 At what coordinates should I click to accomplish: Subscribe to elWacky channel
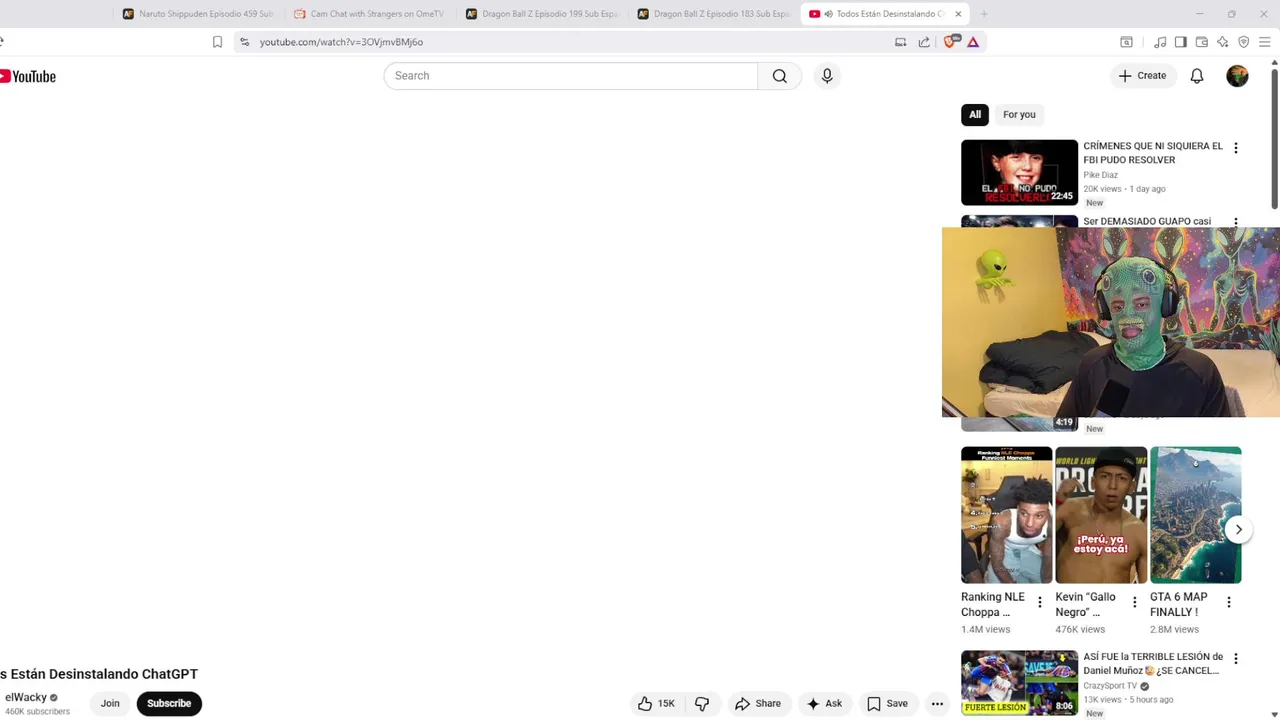(x=169, y=704)
